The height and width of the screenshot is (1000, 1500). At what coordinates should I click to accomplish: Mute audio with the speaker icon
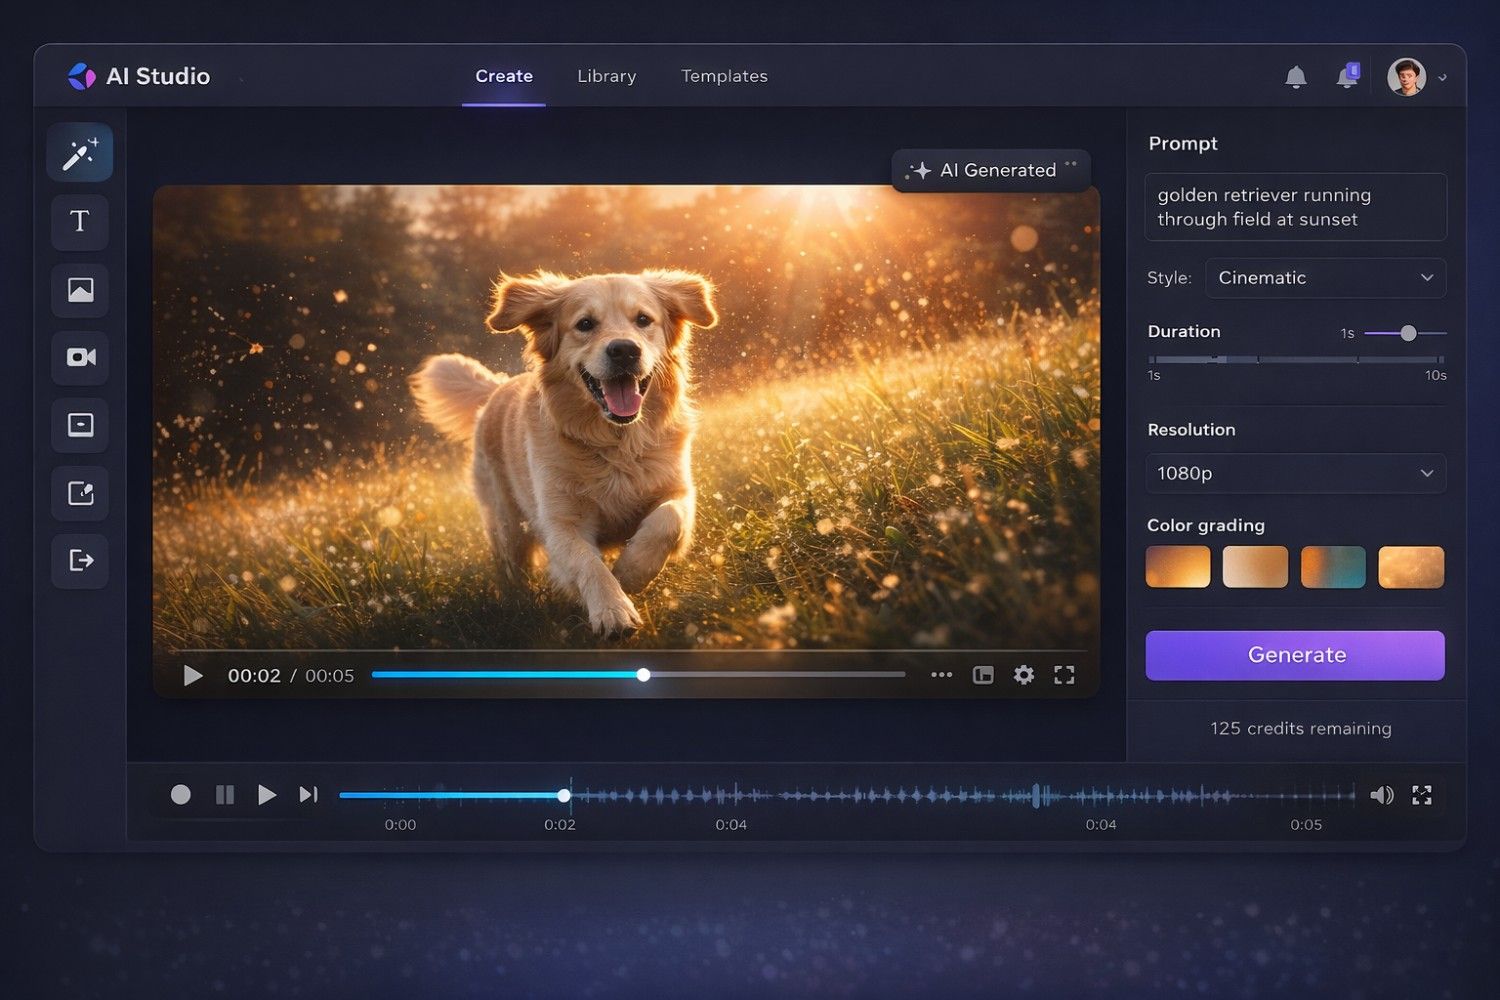click(1381, 795)
